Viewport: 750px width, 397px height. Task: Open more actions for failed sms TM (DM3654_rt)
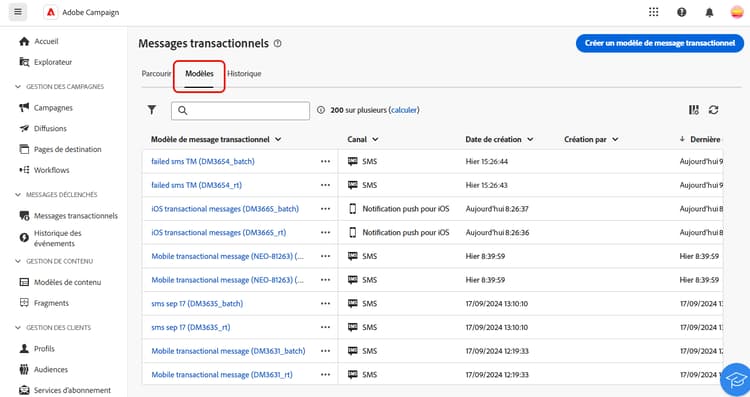point(325,185)
